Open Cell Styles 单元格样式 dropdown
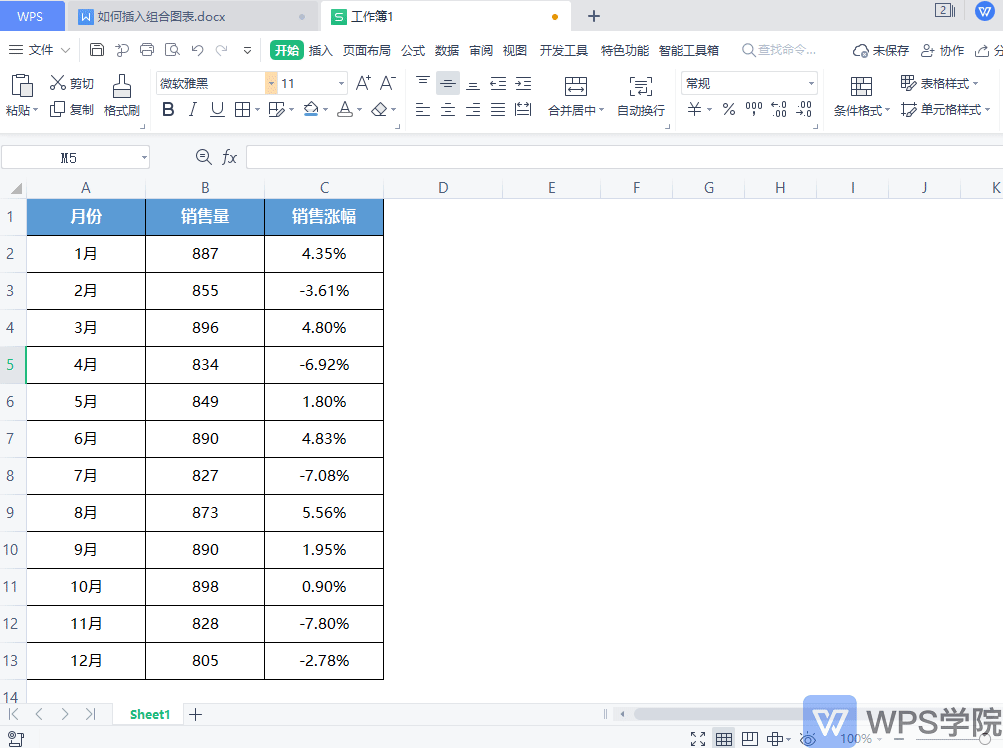Screen dimensions: 1003x748 [x=945, y=109]
